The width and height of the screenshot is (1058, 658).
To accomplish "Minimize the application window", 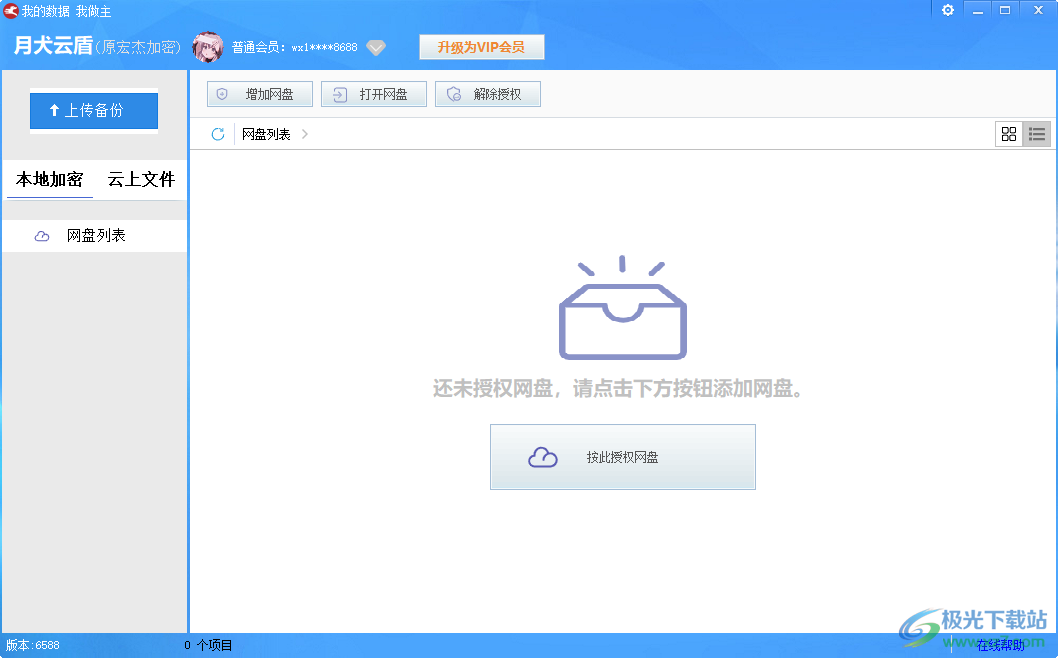I will tap(978, 10).
